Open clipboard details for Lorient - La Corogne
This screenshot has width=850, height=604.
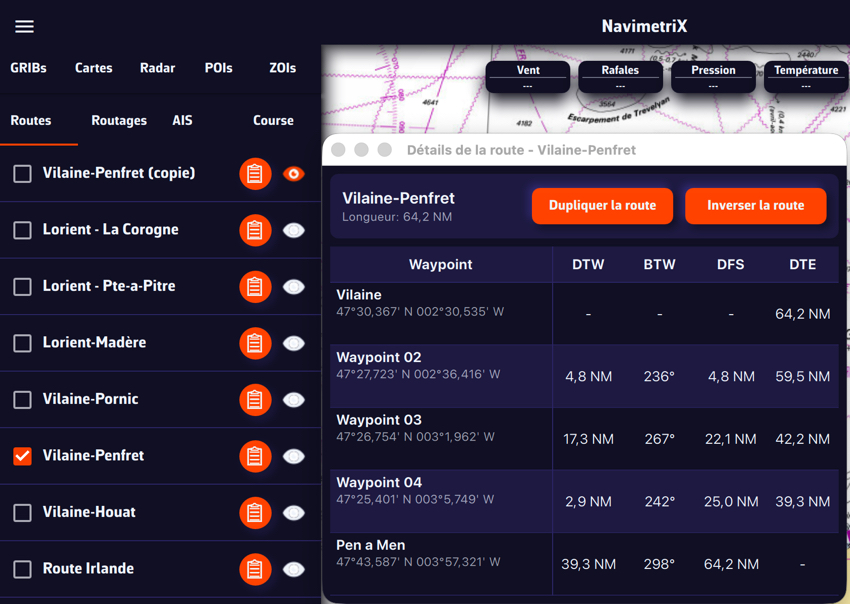[x=255, y=230]
